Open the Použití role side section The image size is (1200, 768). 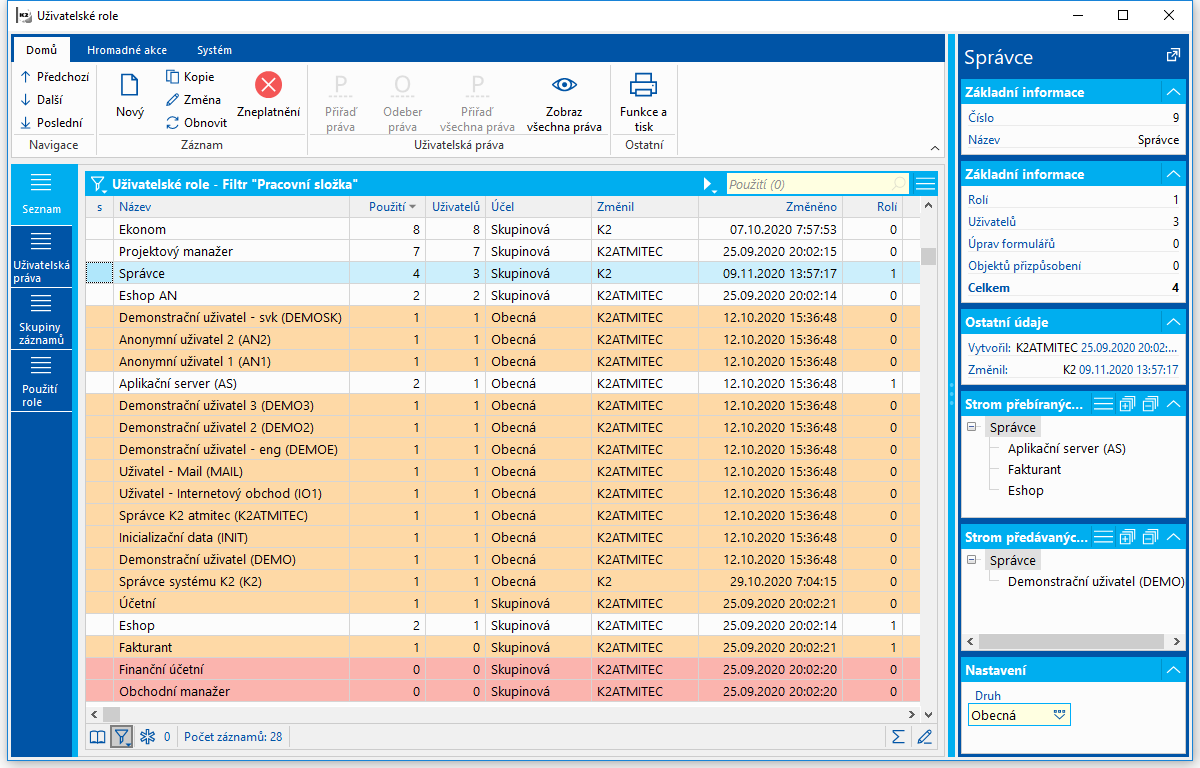[41, 381]
